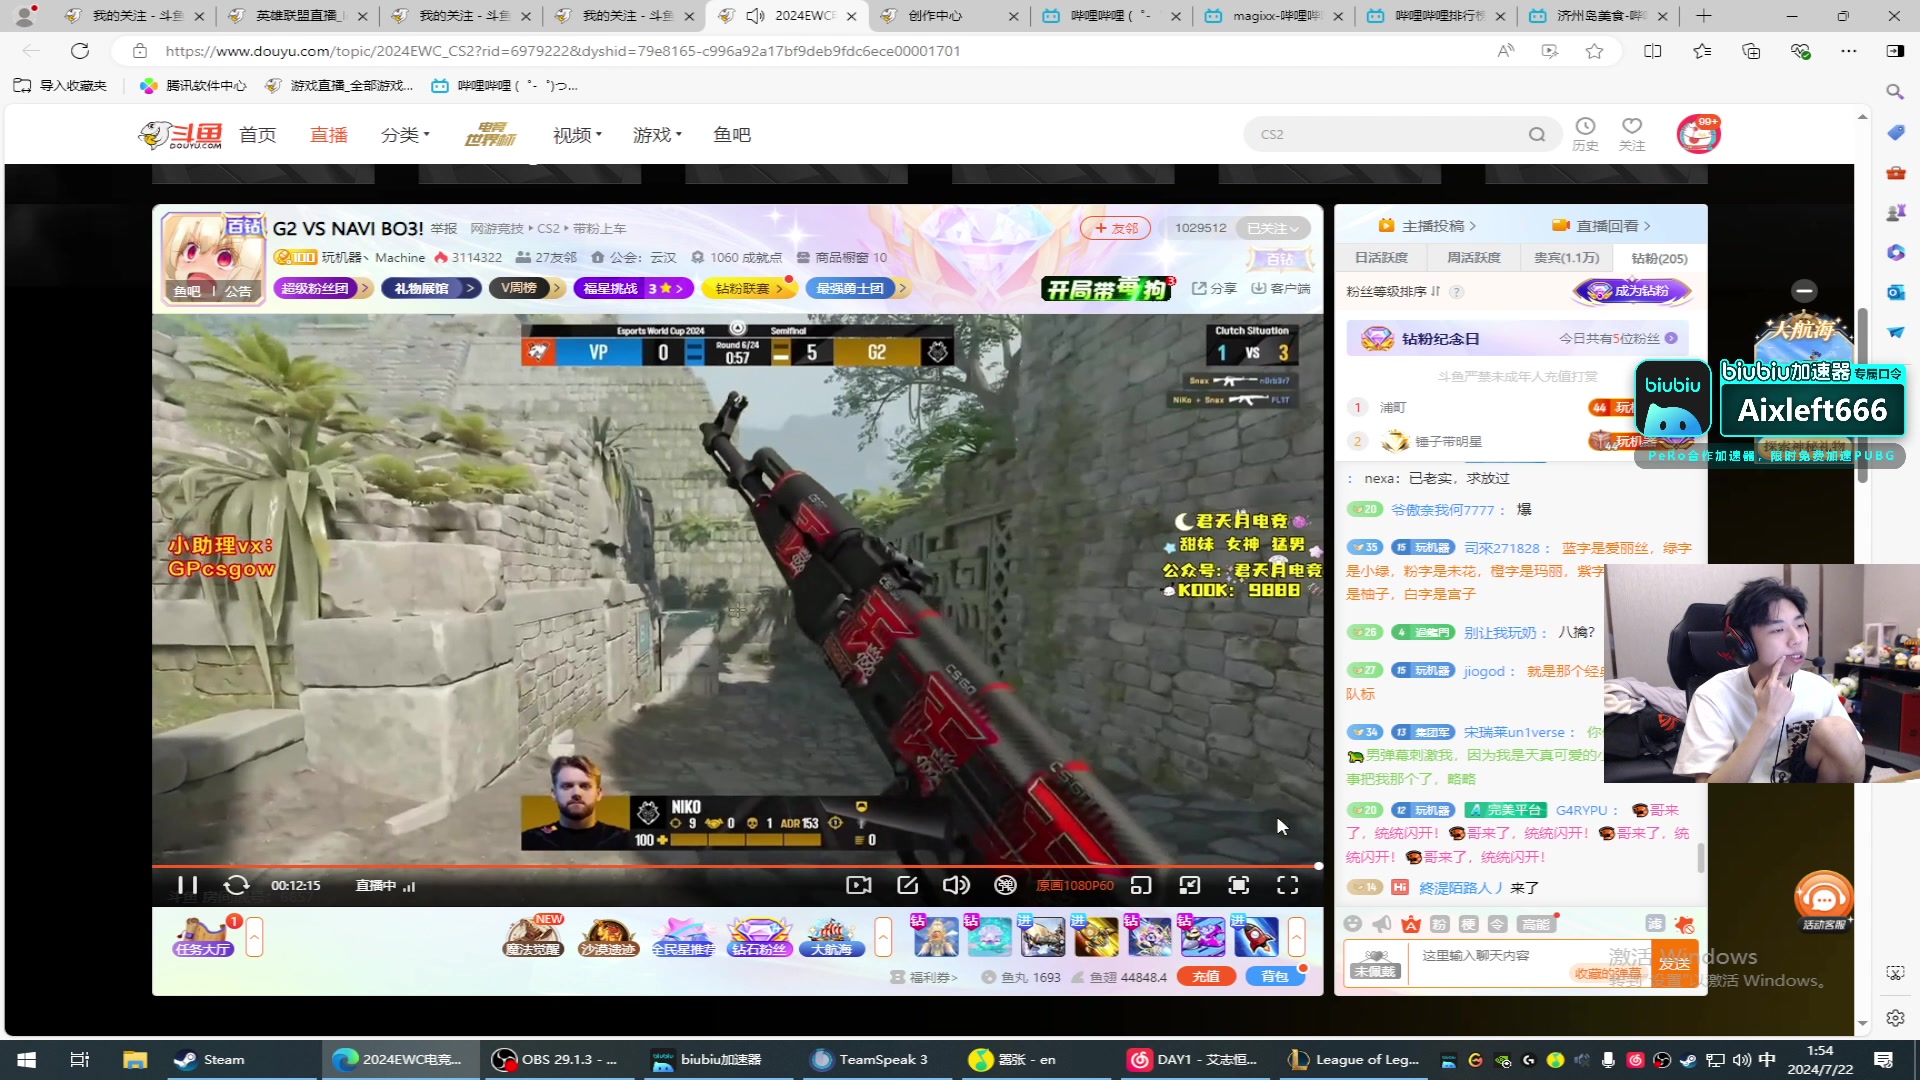This screenshot has height=1080, width=1920.
Task: Click the 成为钻粉 button
Action: [x=1632, y=291]
